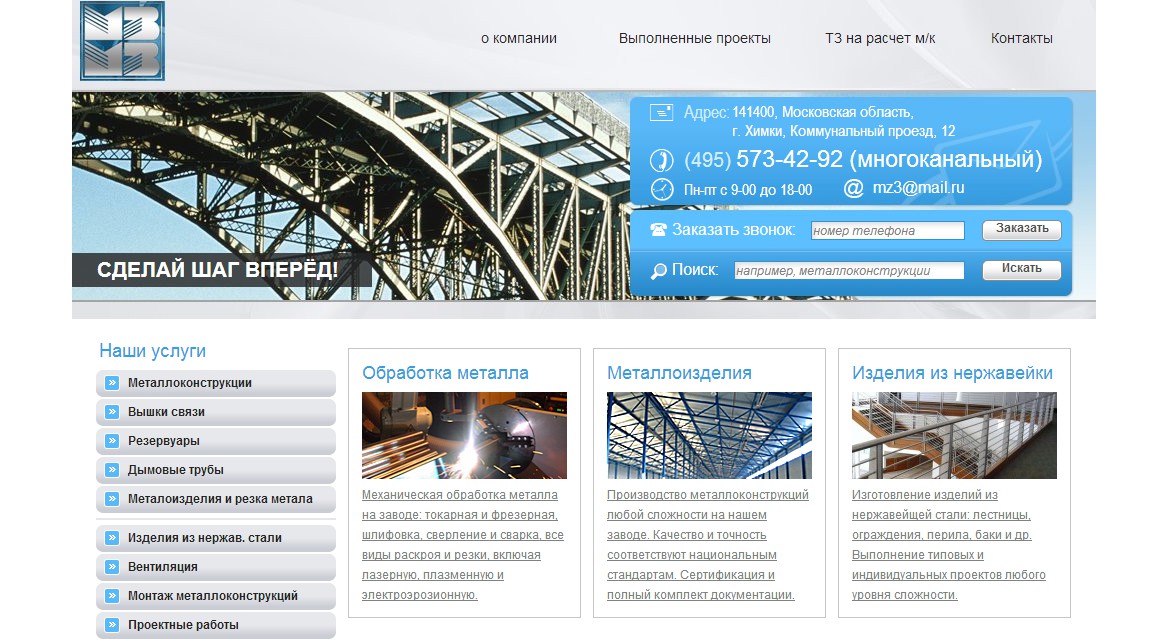The image size is (1164, 639).
Task: Click the MZ3 company logo
Action: (122, 41)
